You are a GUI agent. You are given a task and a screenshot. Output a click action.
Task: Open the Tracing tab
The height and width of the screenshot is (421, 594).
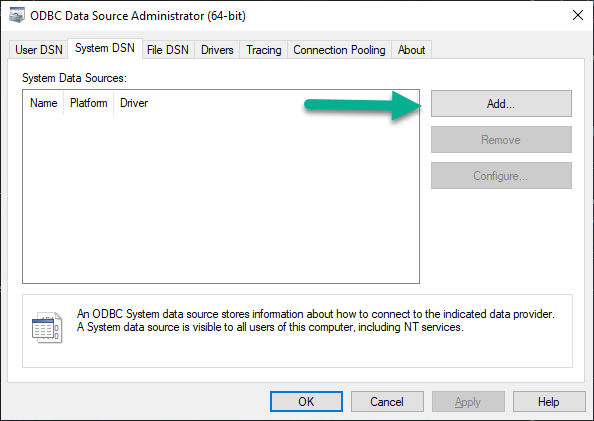(264, 50)
